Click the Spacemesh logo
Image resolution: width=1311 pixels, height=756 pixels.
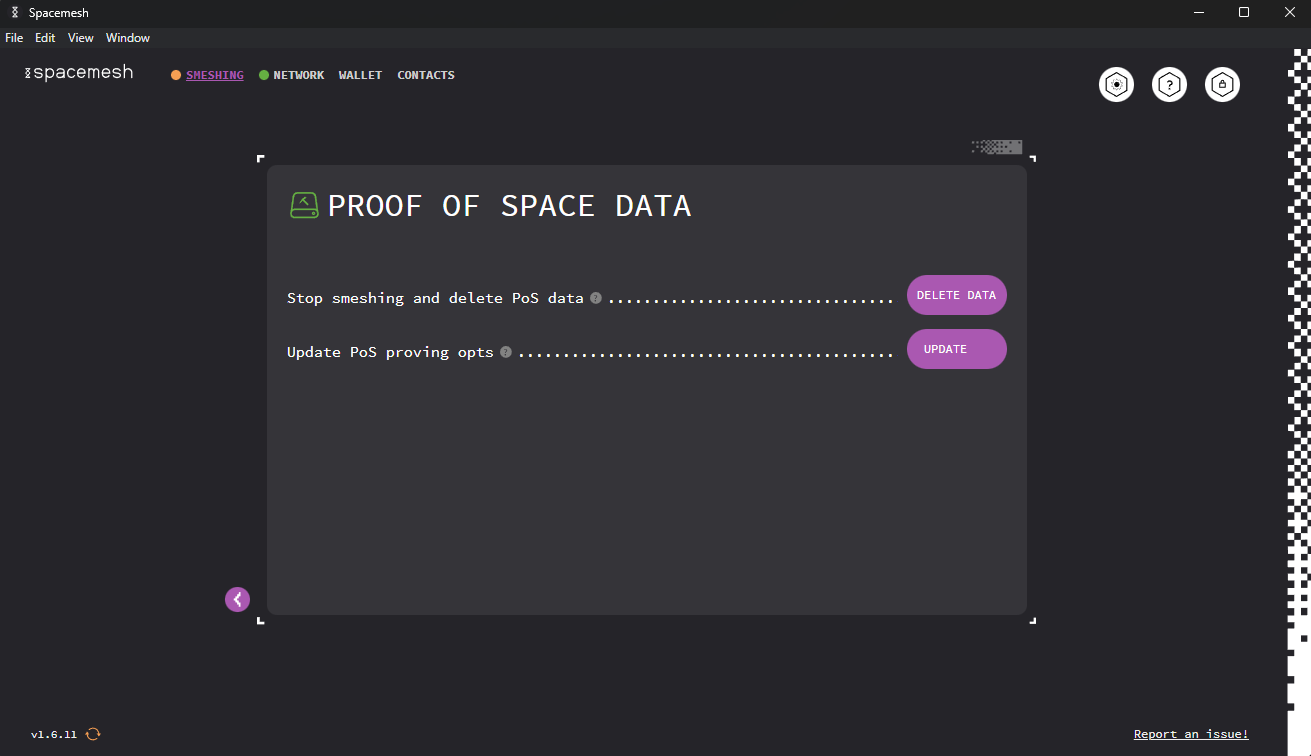pos(79,73)
